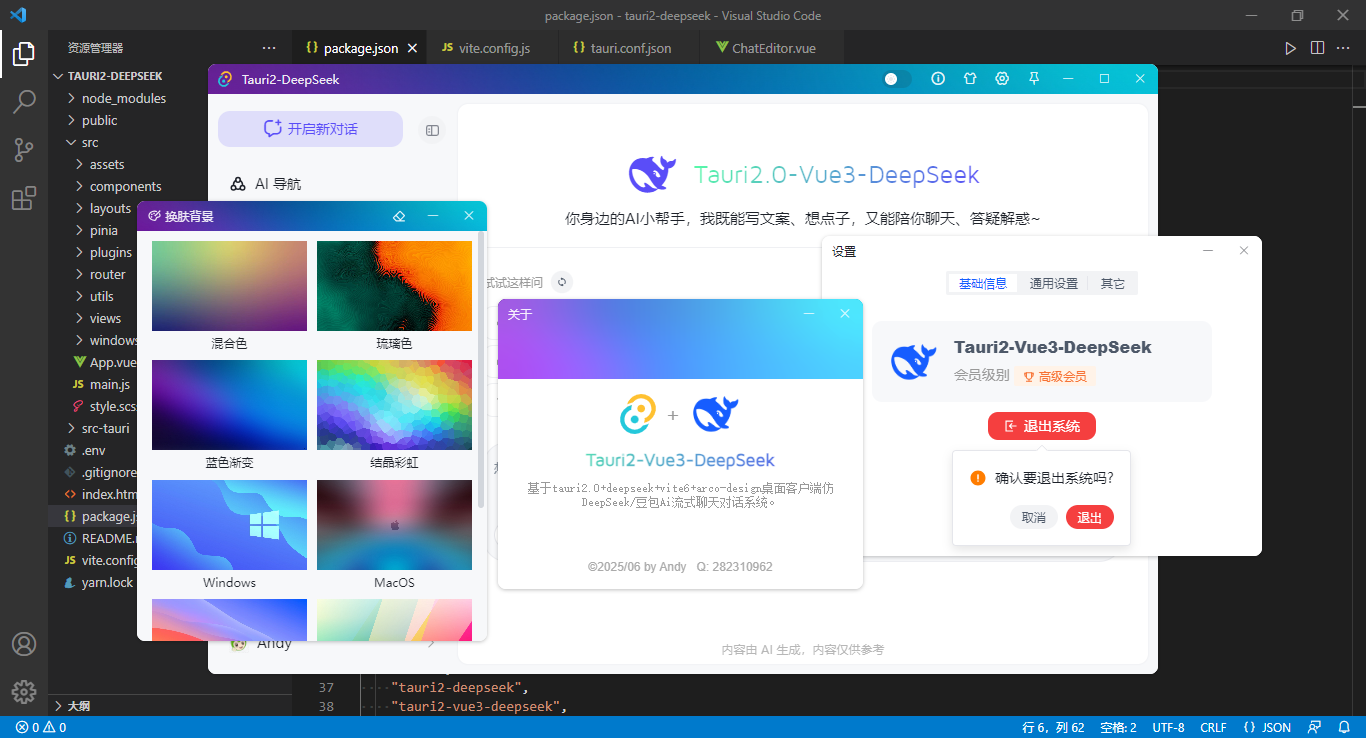Pin the window with the pushpin icon
The image size is (1366, 738).
1033,78
